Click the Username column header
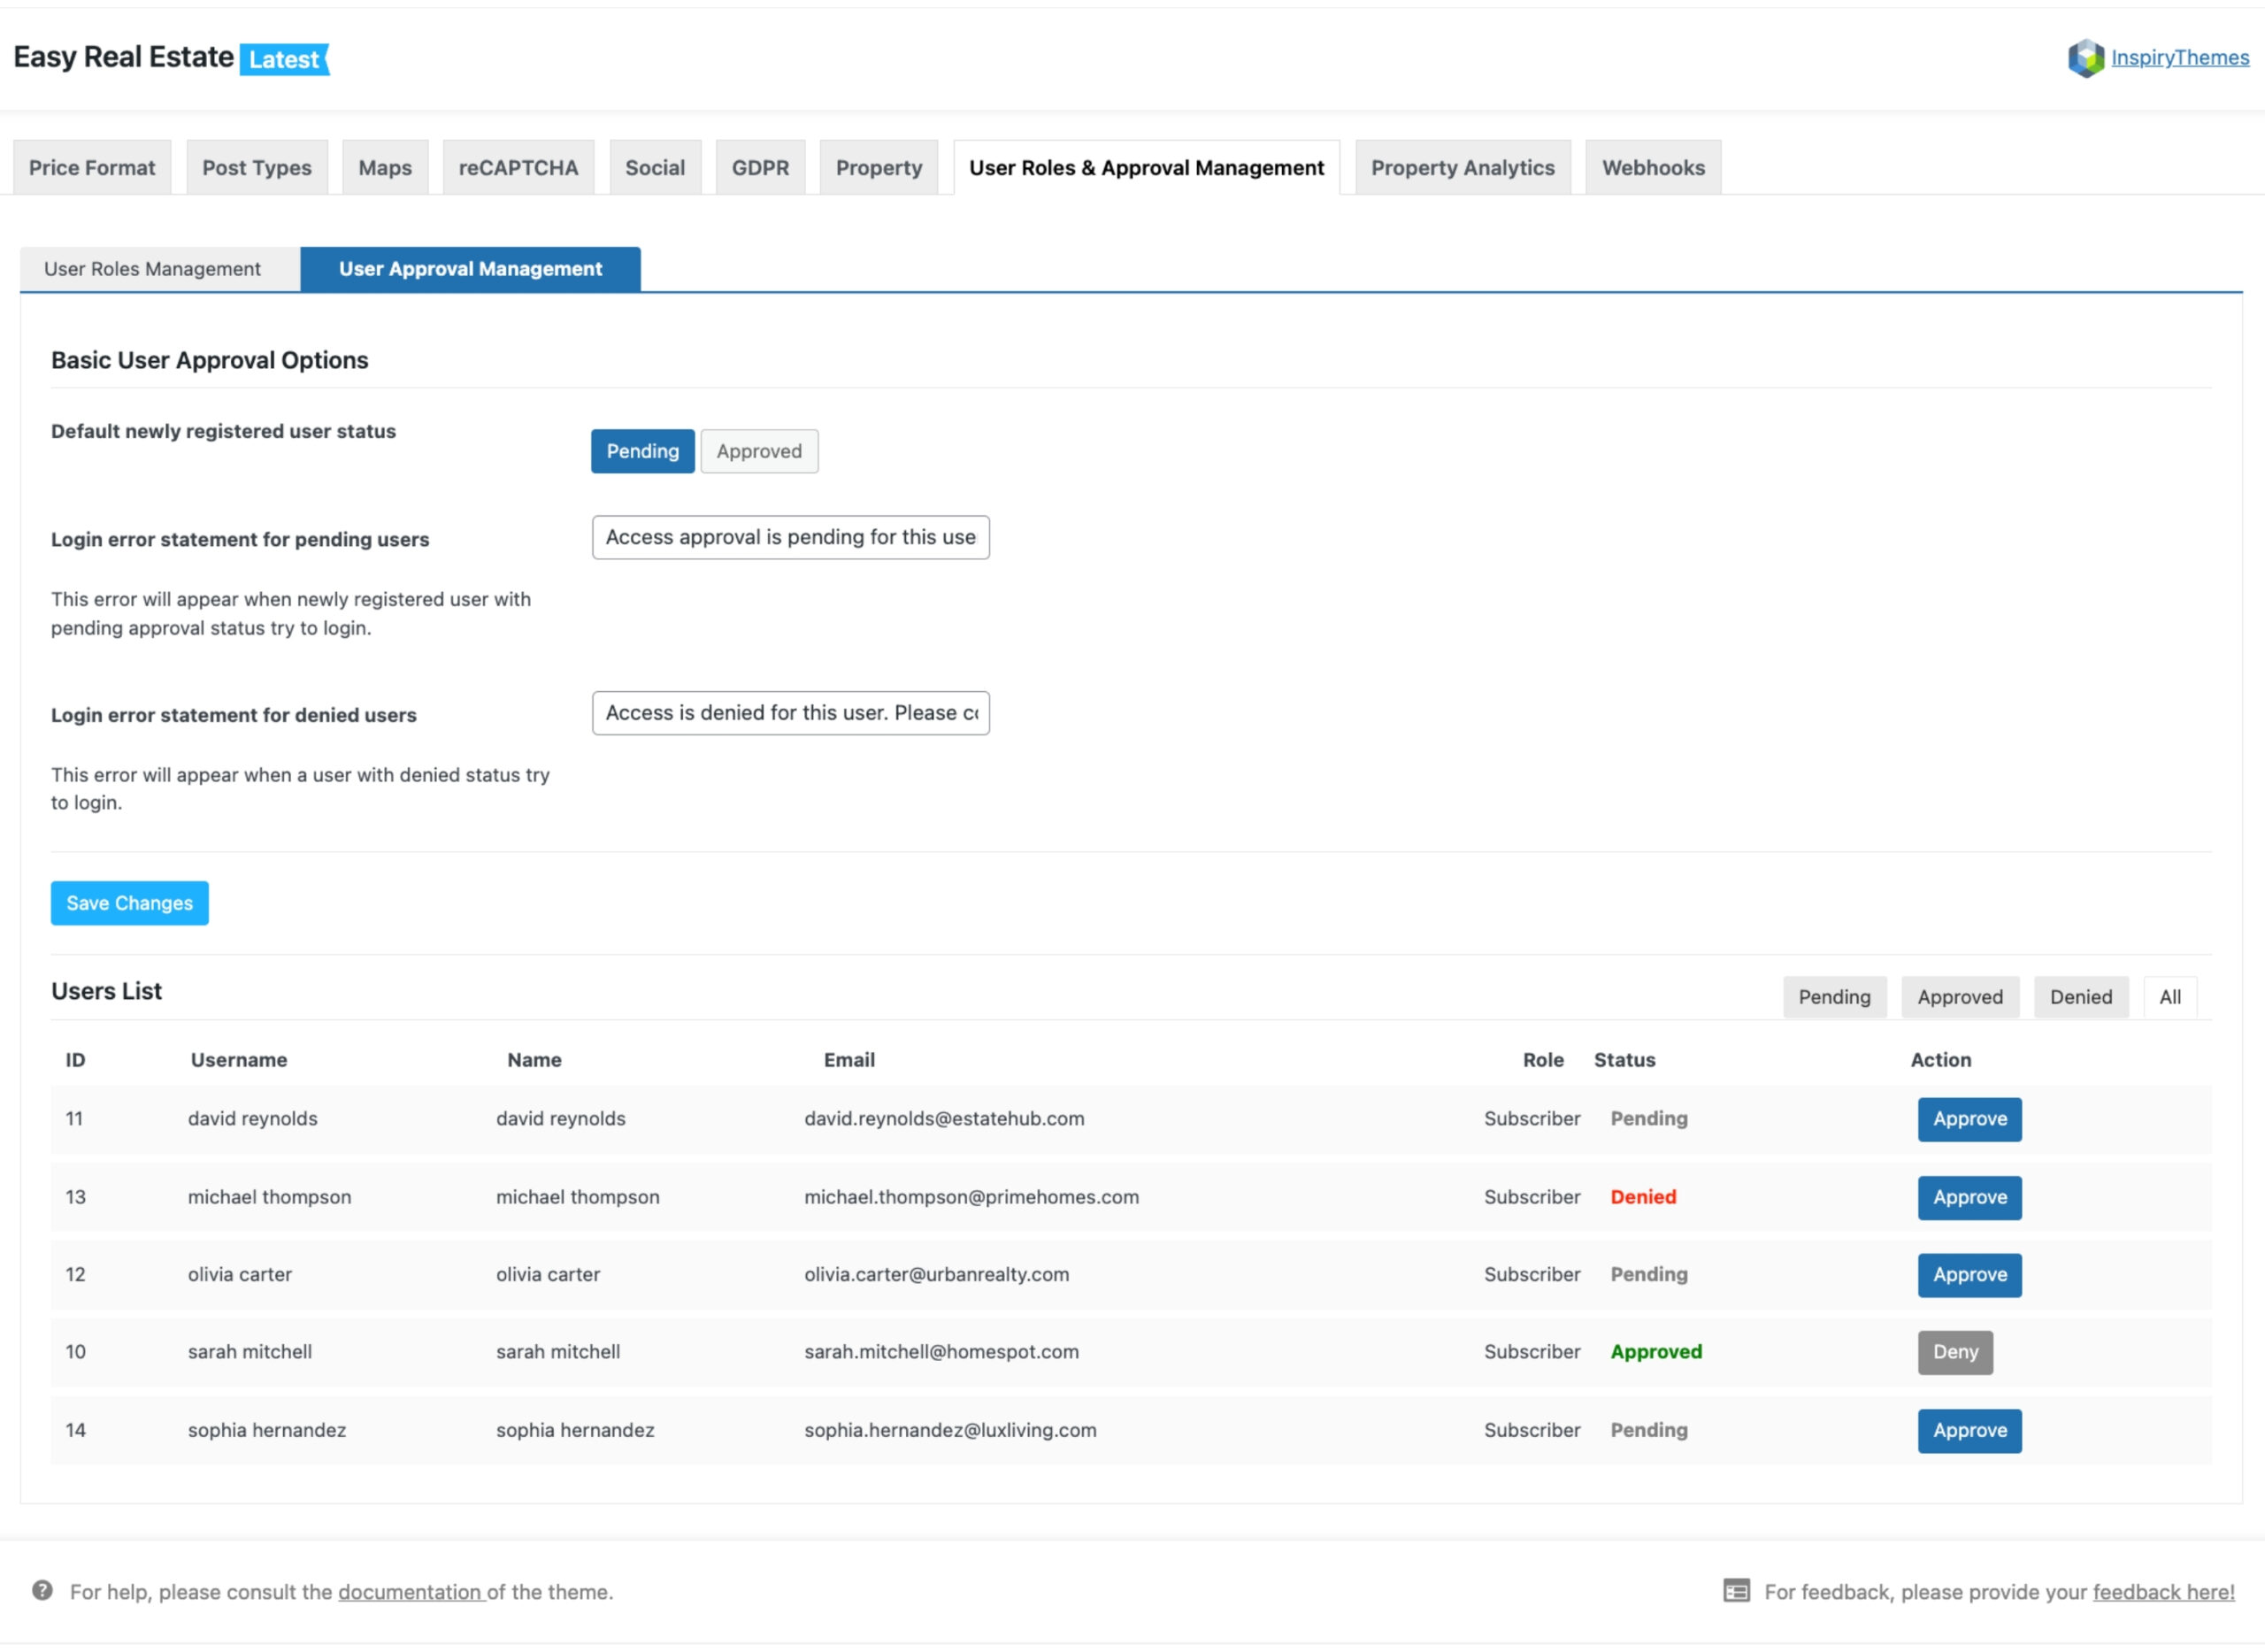The width and height of the screenshot is (2265, 1652). (239, 1059)
